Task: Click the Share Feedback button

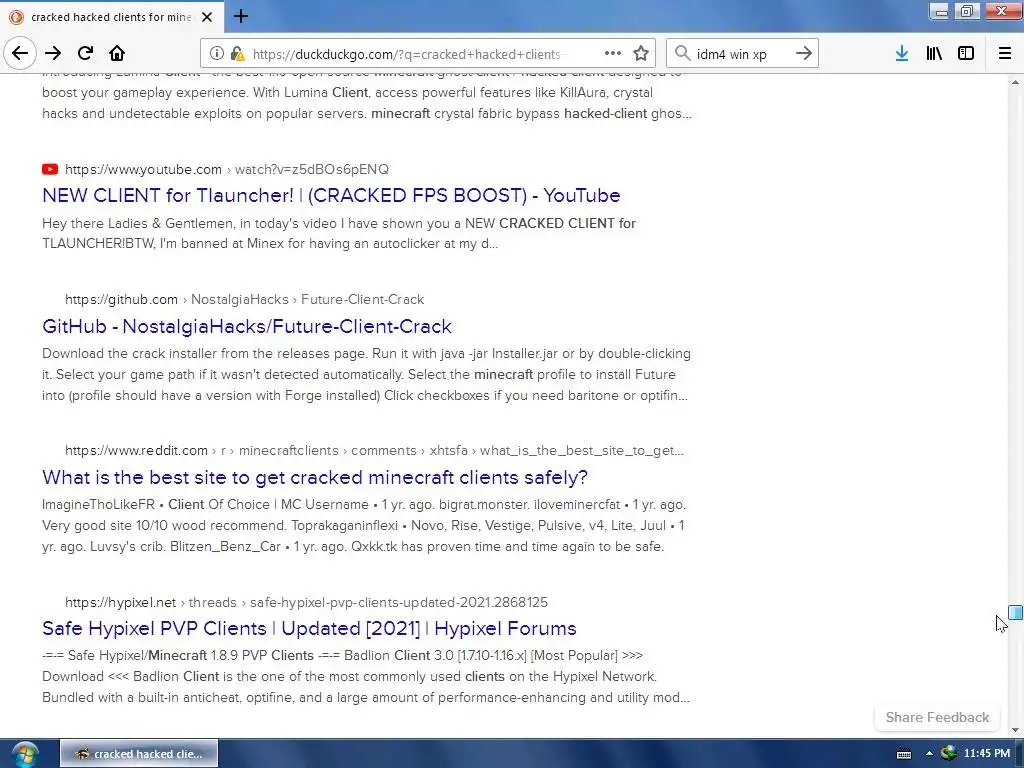Action: [x=937, y=717]
